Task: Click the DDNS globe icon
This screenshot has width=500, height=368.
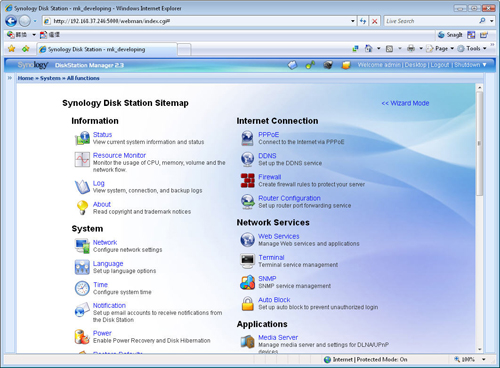Action: [x=247, y=159]
